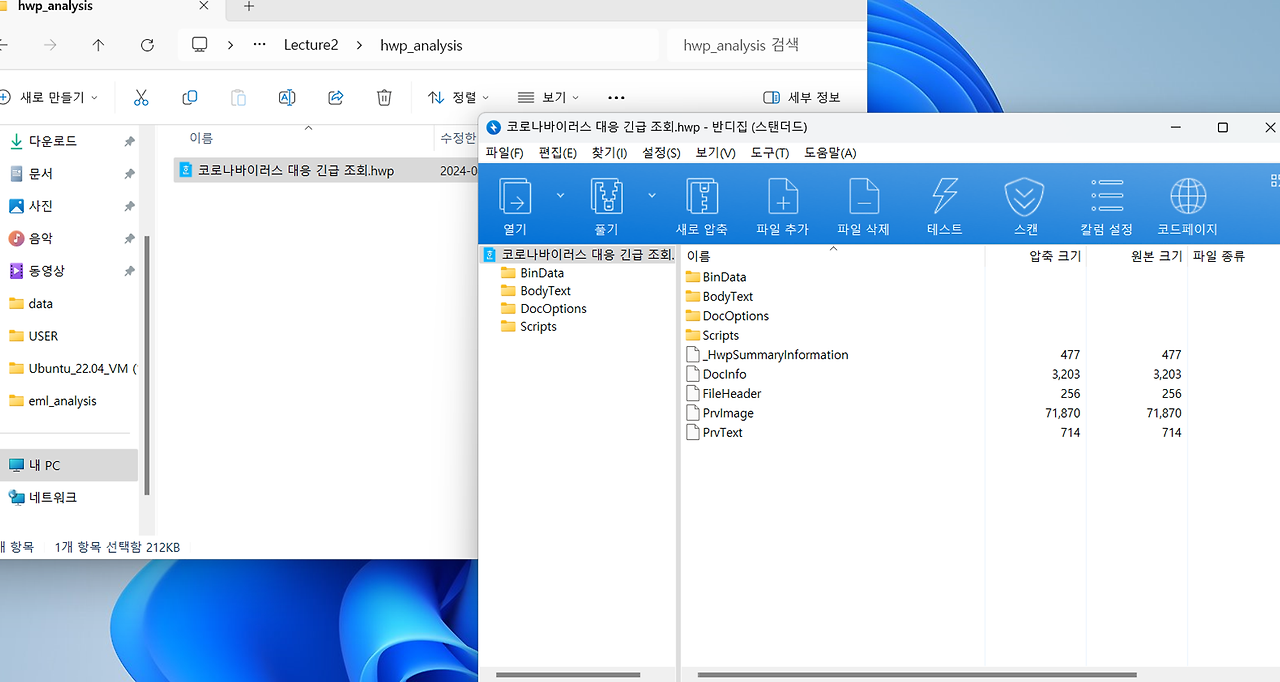Viewport: 1280px width, 682px height.
Task: Go up one folder in Explorer
Action: [x=98, y=45]
